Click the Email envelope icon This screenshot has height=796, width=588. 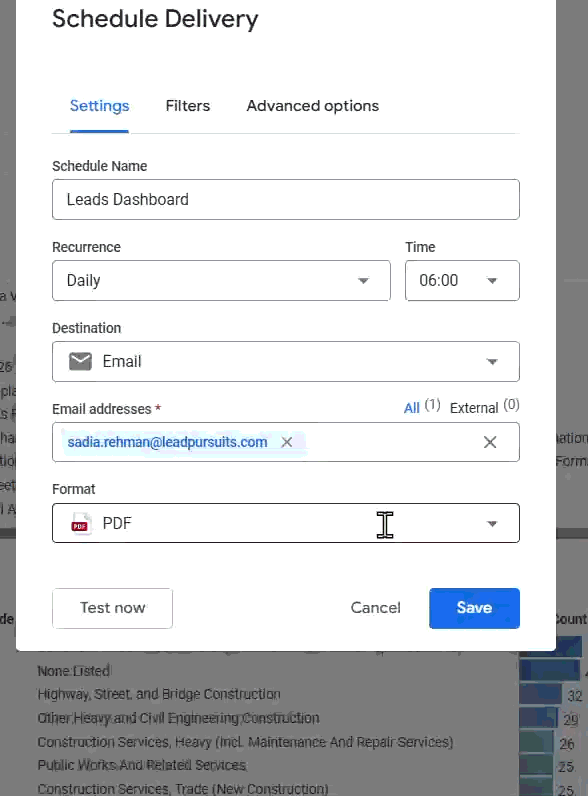(80, 361)
